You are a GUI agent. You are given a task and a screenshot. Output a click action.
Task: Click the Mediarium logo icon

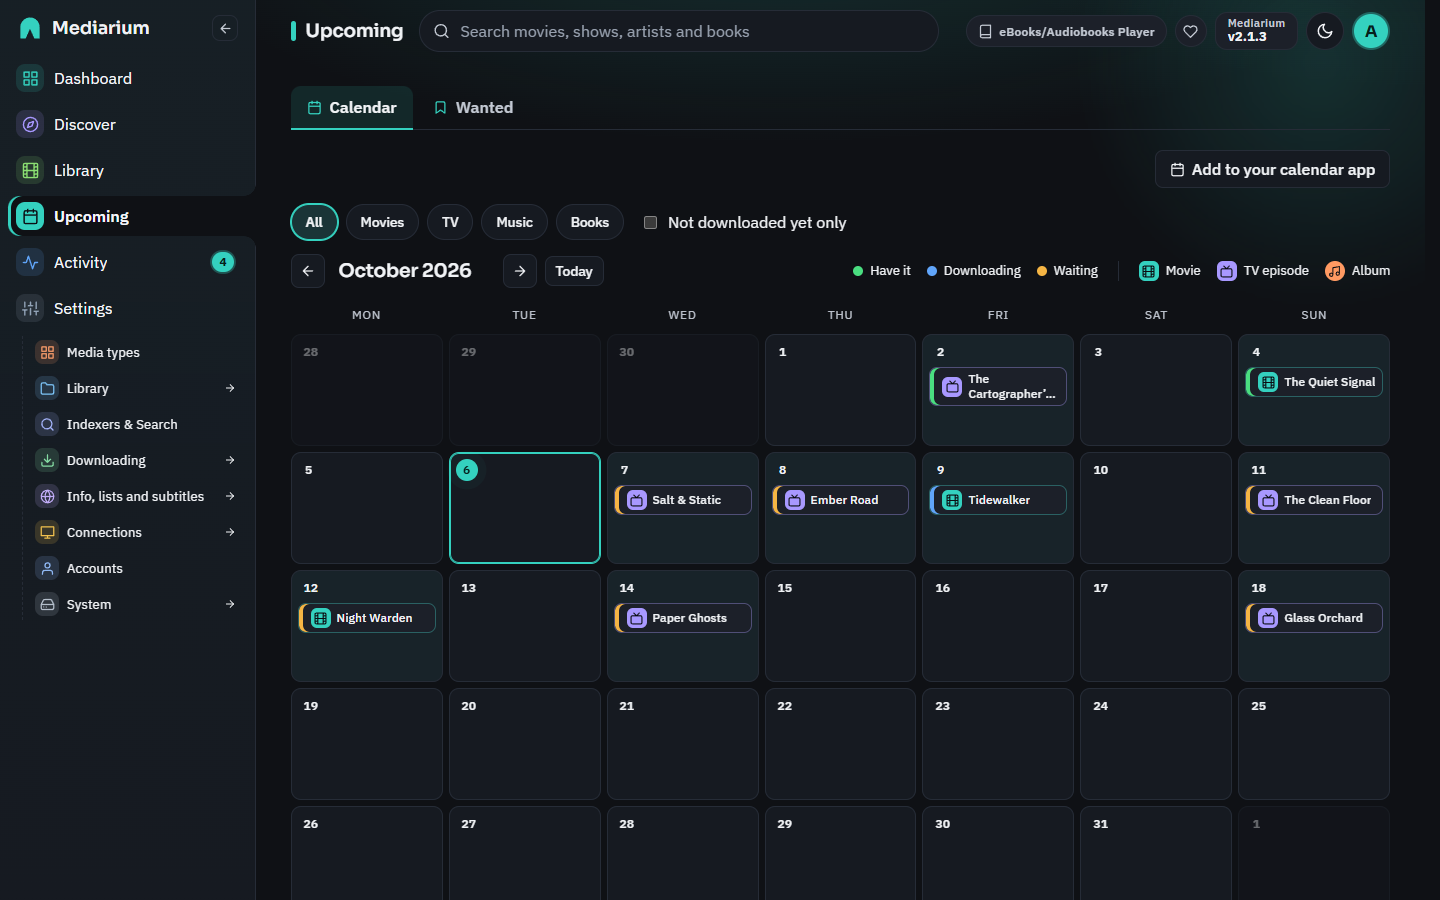tap(30, 28)
